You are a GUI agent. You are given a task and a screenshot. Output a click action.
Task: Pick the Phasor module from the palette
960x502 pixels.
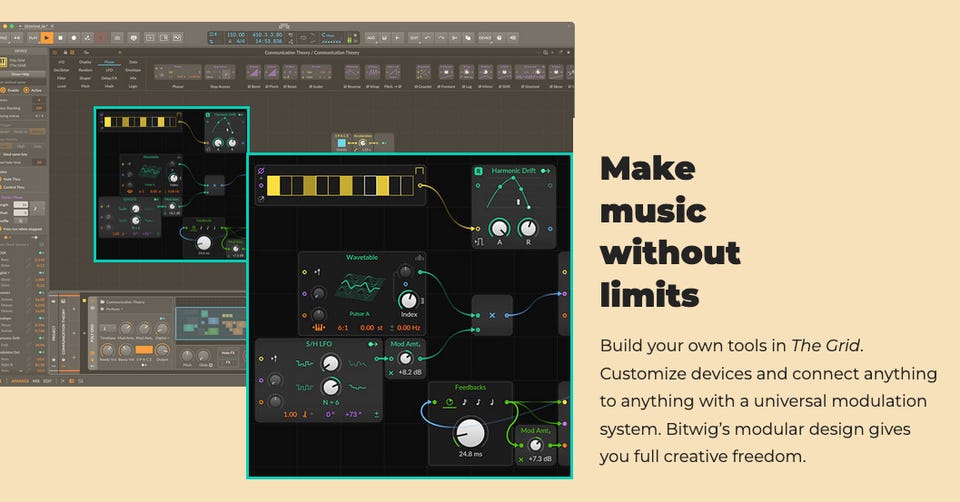coord(178,74)
